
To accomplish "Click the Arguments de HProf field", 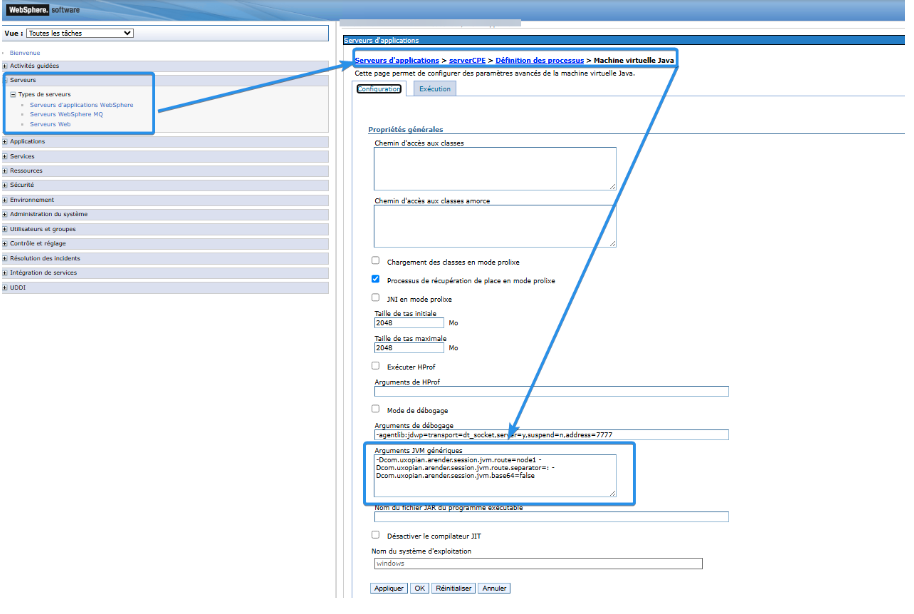I will click(551, 391).
